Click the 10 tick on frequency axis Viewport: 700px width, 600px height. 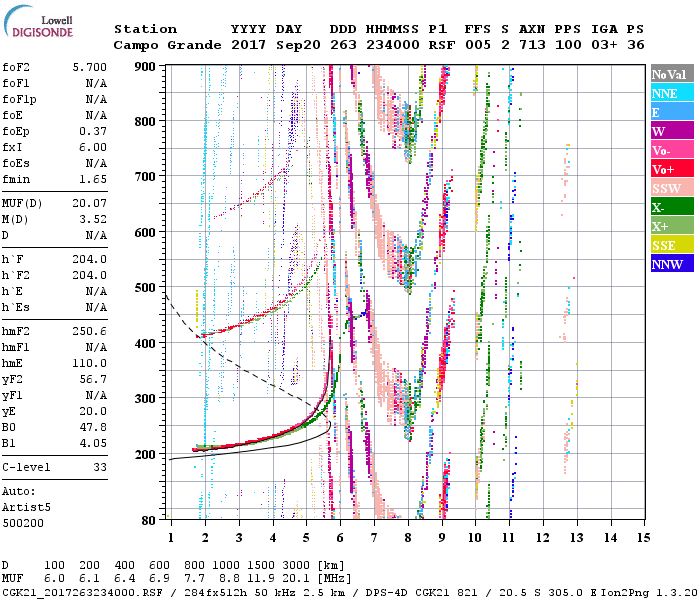click(475, 538)
